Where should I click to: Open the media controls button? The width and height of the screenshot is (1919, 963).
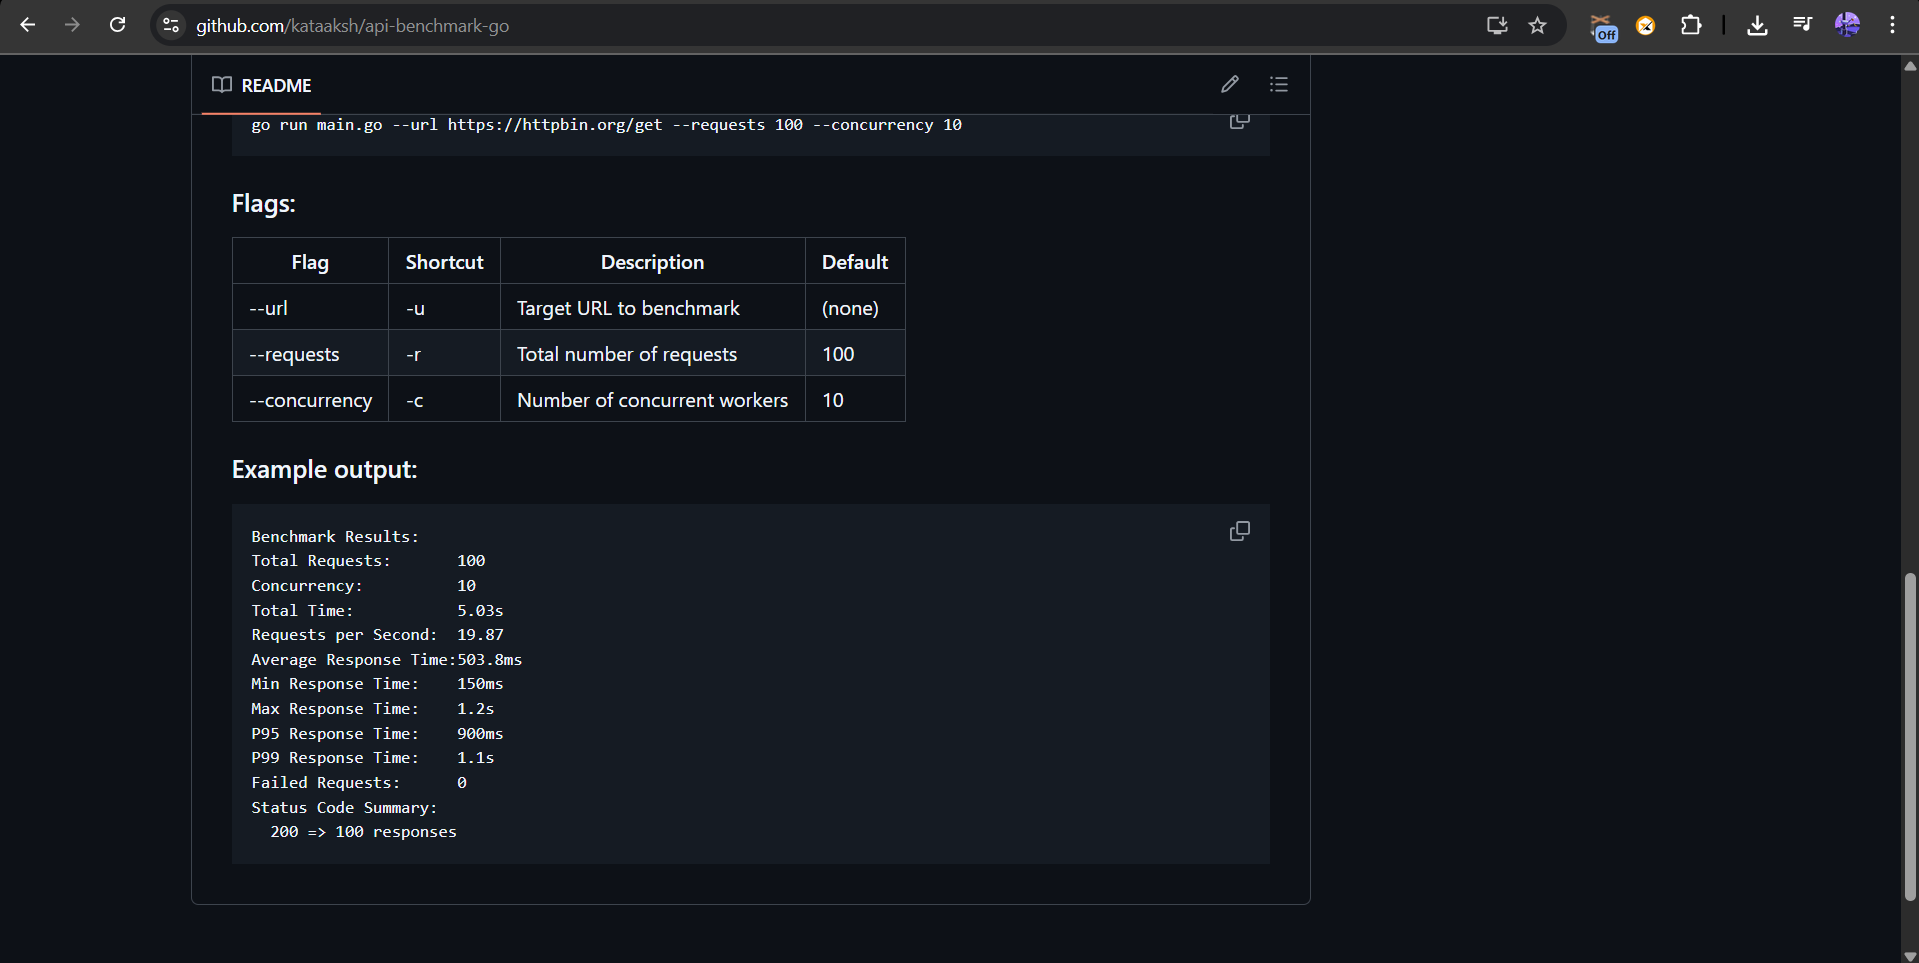[x=1802, y=25]
